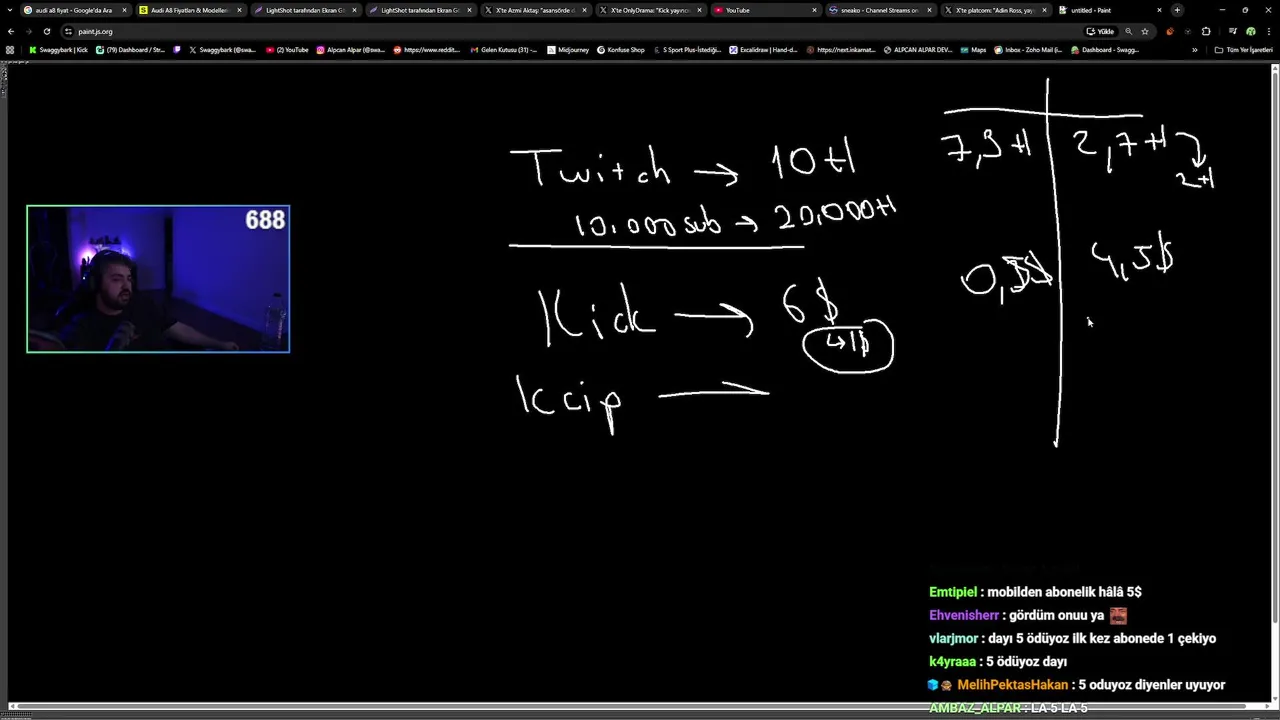1280x720 pixels.
Task: Open Dashboard - Swagg... bookmark
Action: point(1105,50)
